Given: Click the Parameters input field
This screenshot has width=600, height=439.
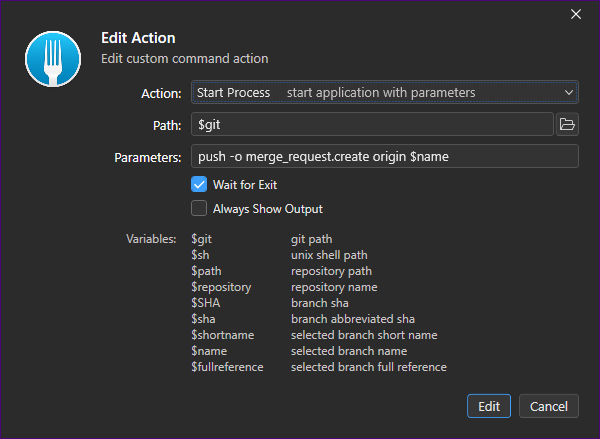Looking at the screenshot, I should [x=385, y=156].
